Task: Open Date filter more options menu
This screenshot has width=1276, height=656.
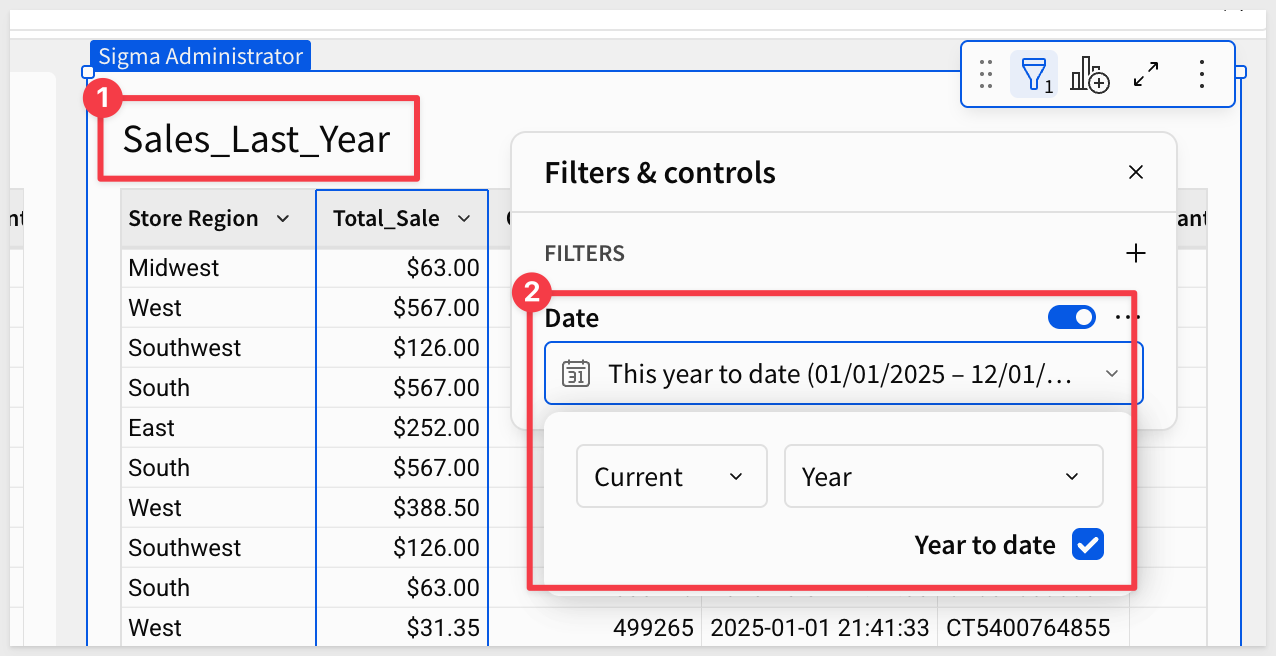Action: click(1127, 317)
